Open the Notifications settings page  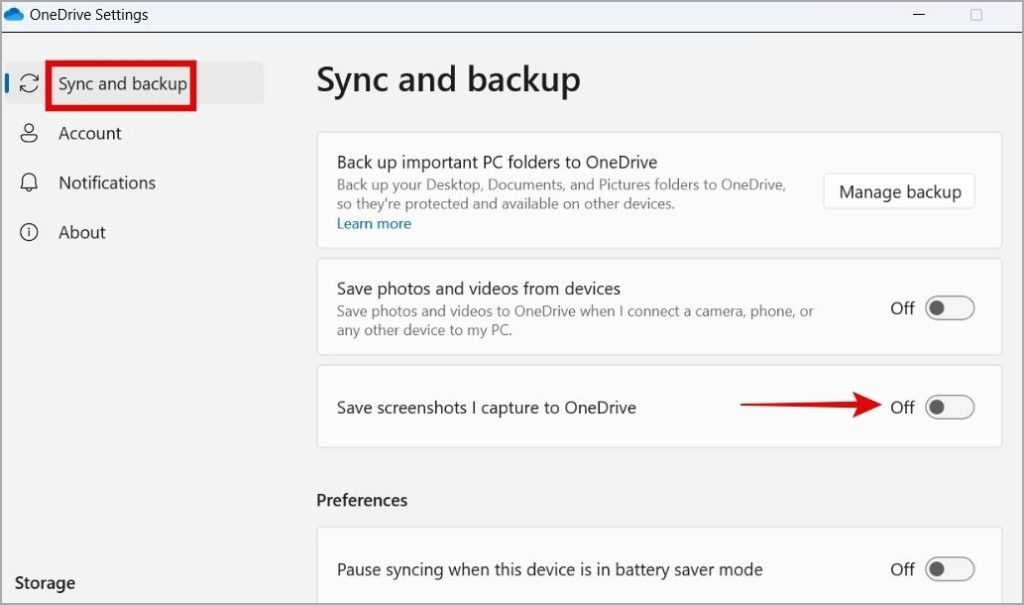[107, 182]
